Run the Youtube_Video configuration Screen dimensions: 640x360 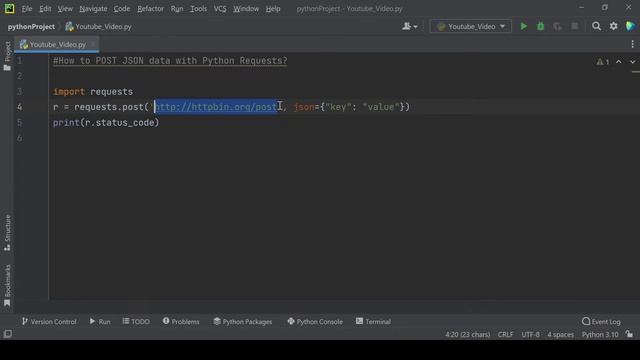point(524,27)
